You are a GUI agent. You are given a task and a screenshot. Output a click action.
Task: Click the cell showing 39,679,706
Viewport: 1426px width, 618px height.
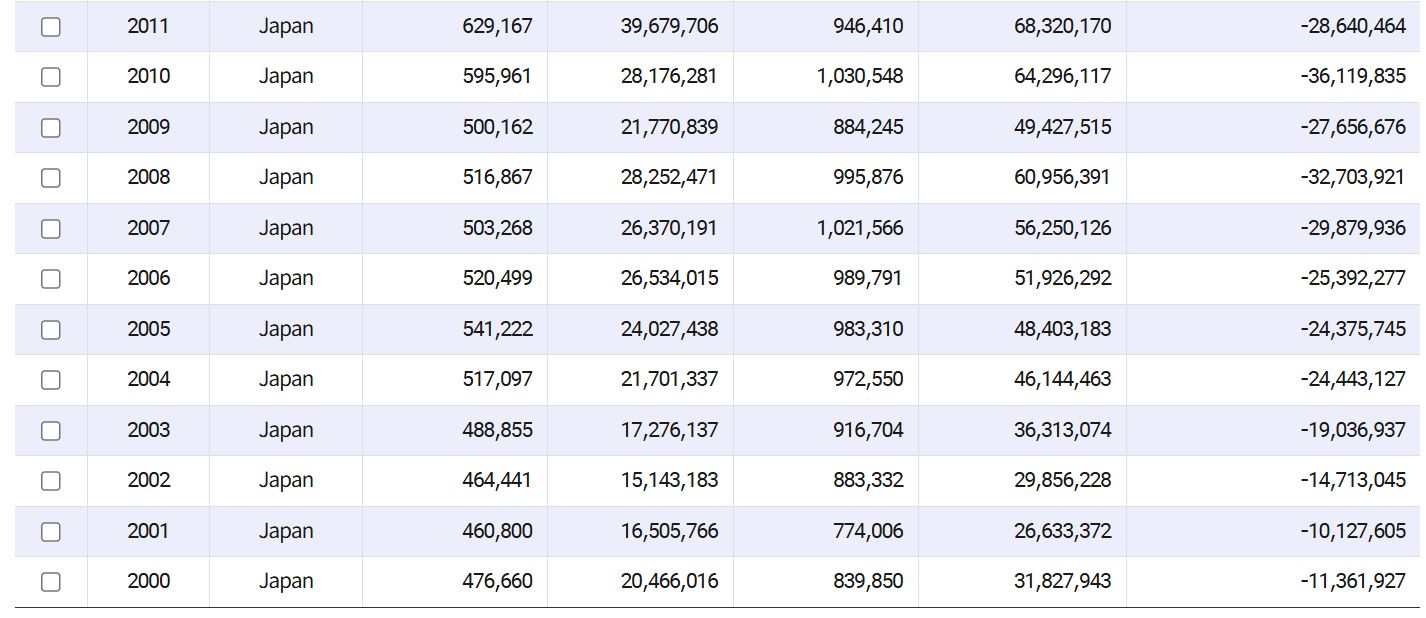pos(669,26)
